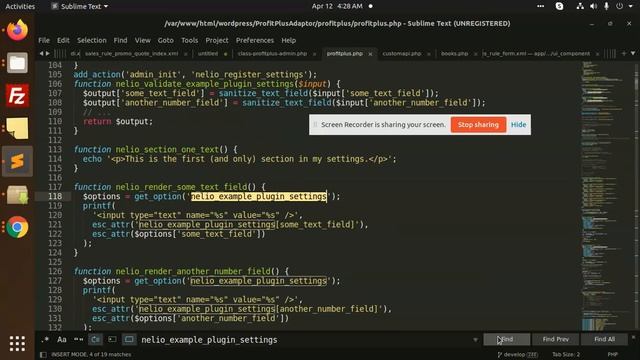Open the Help menu

point(289,40)
